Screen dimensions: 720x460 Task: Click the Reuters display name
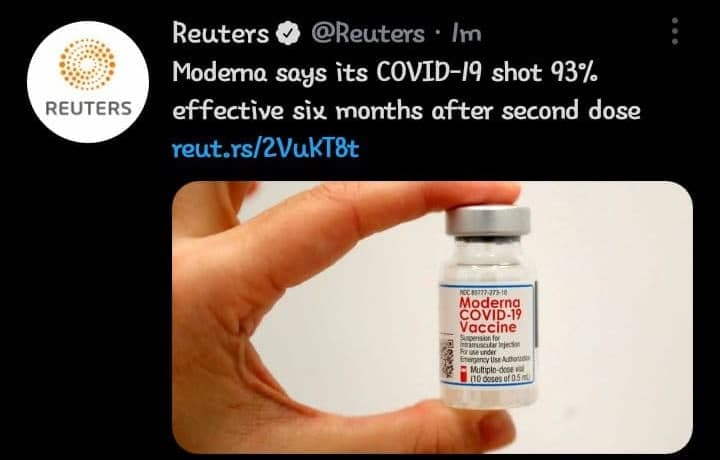[x=220, y=34]
